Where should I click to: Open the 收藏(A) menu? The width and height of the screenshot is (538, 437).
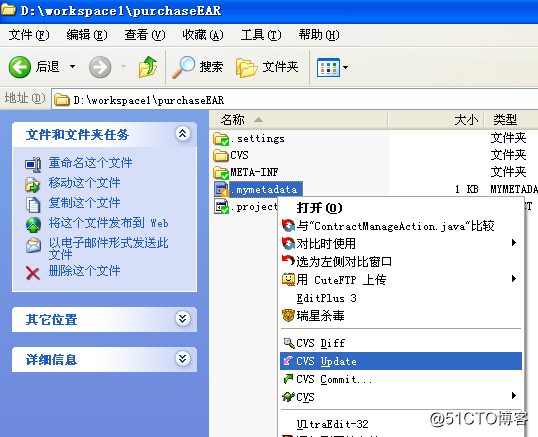tap(203, 35)
